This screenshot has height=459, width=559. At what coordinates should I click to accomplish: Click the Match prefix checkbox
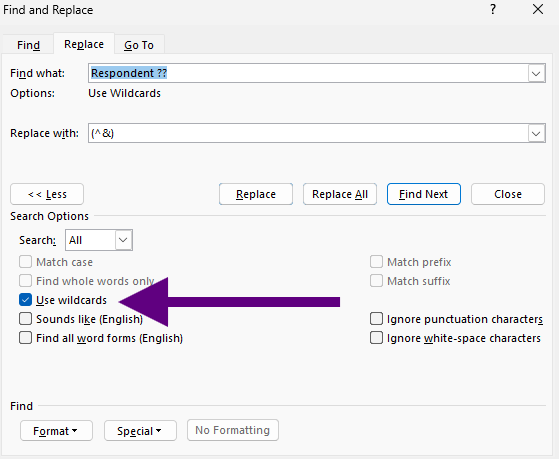click(x=376, y=262)
